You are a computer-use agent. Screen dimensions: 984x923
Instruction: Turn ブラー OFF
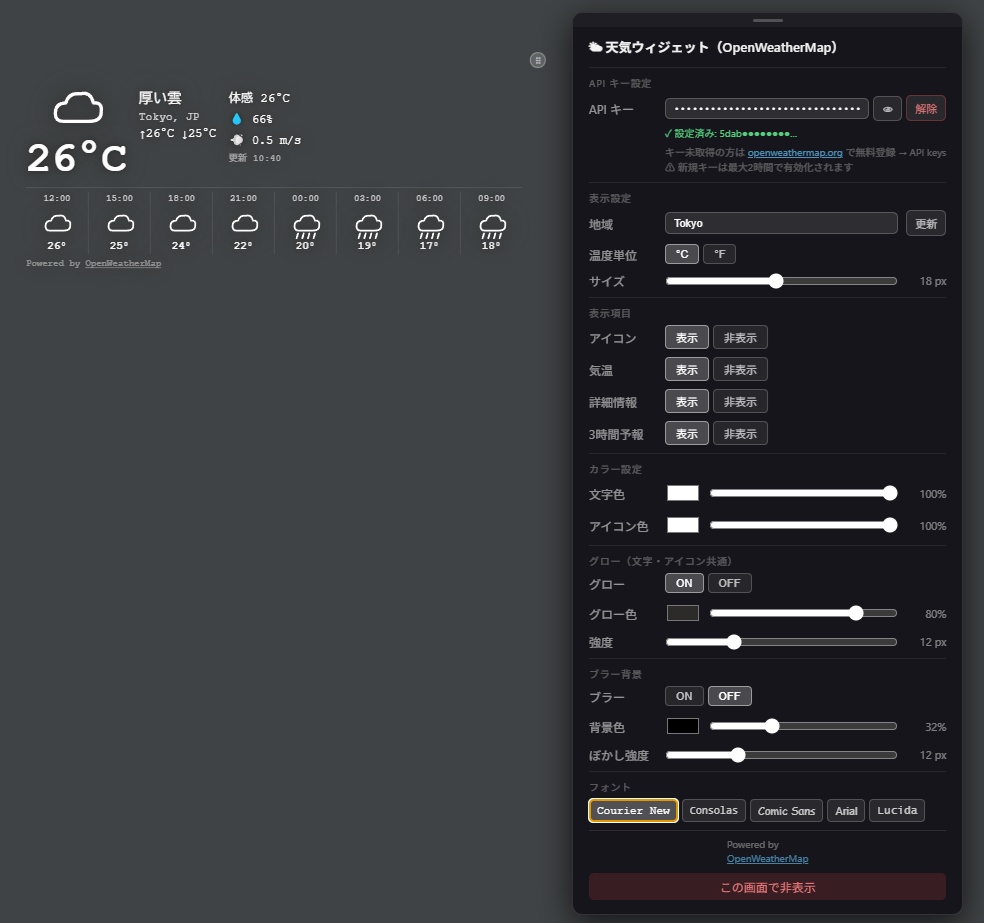(x=729, y=696)
